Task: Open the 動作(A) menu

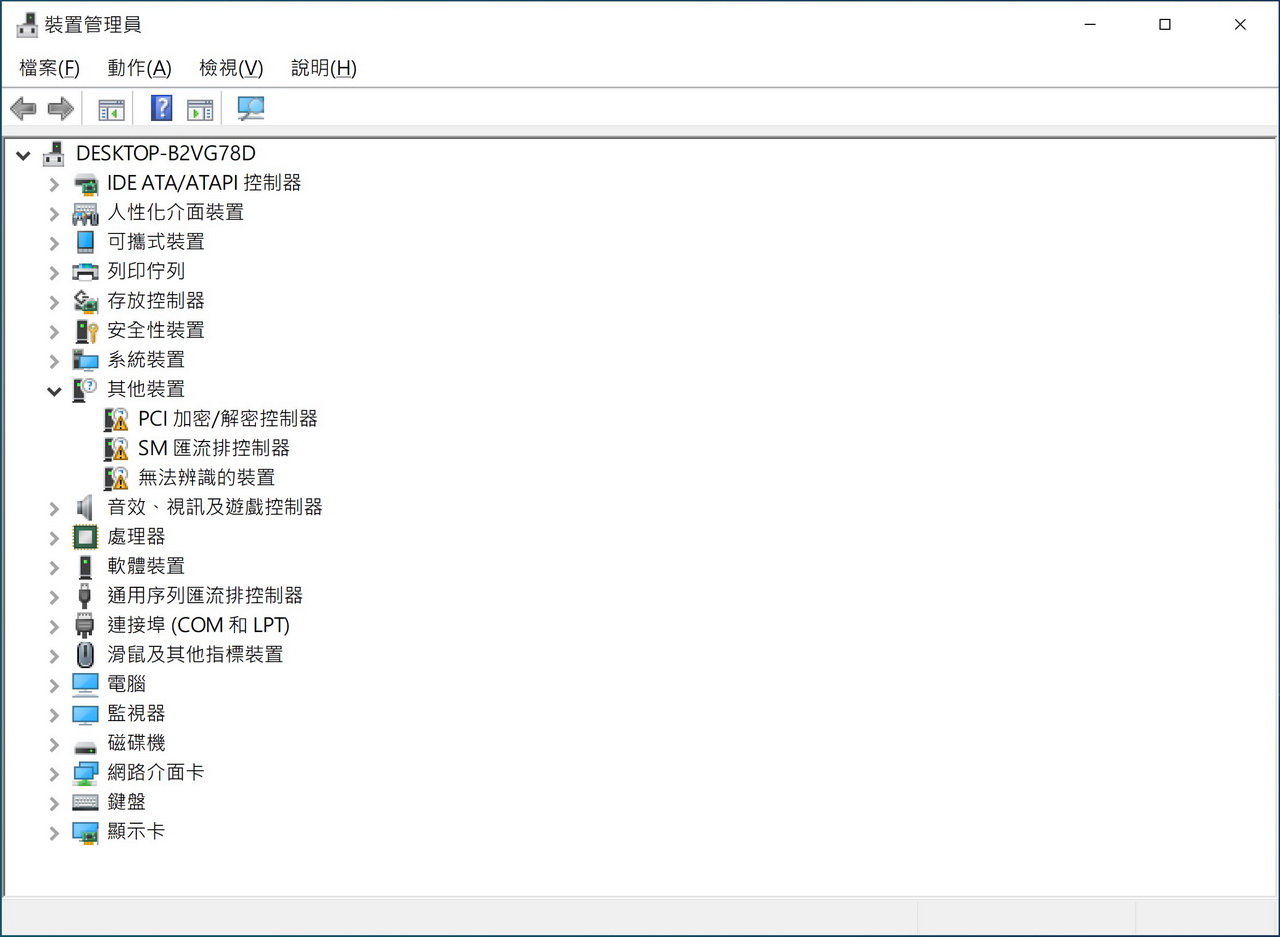Action: pyautogui.click(x=139, y=68)
